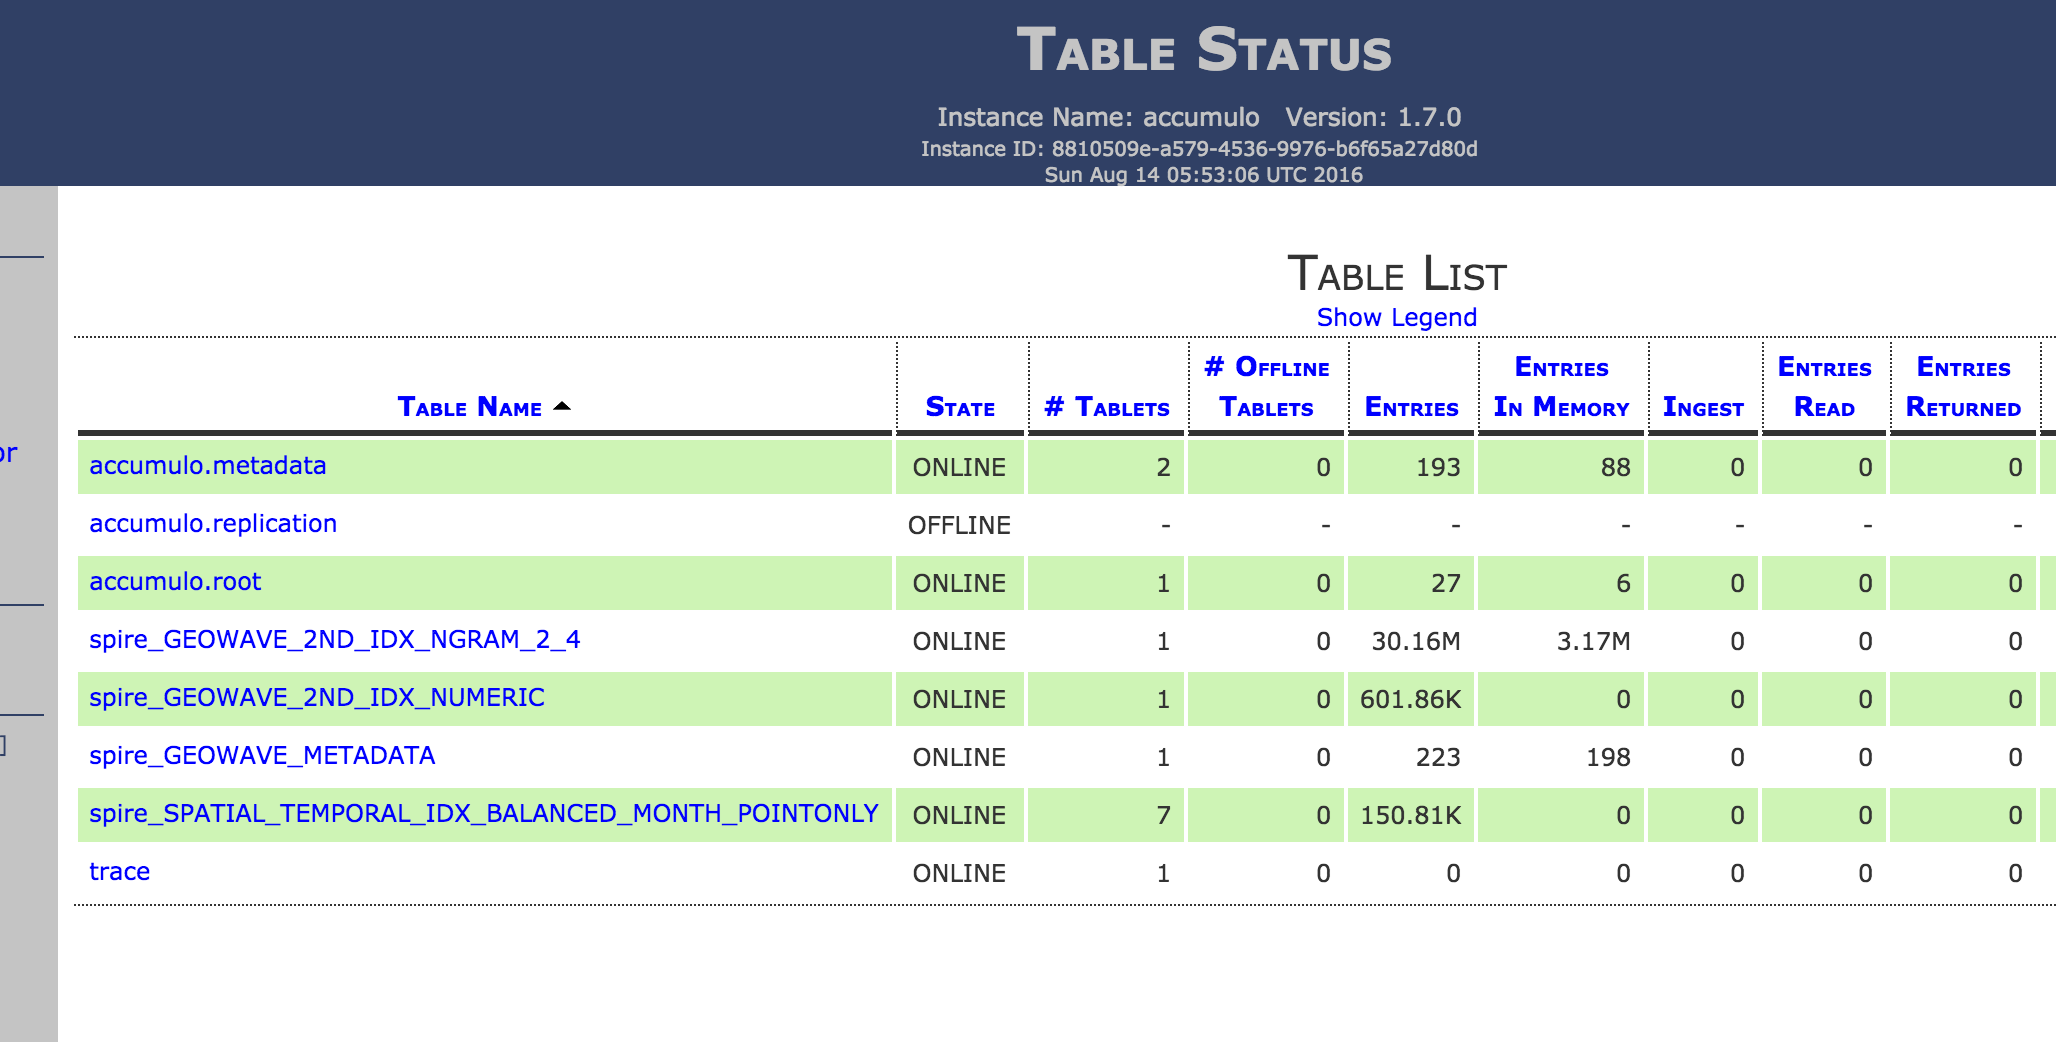Click the ascending sort arrow on Table Name
Image resolution: width=2056 pixels, height=1042 pixels.
tap(562, 405)
